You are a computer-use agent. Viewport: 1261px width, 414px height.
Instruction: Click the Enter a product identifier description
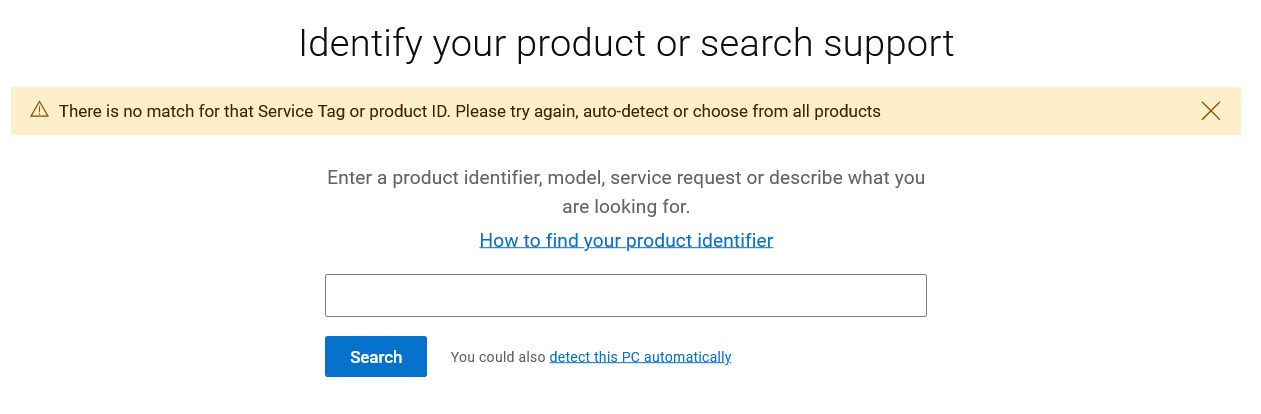[626, 192]
